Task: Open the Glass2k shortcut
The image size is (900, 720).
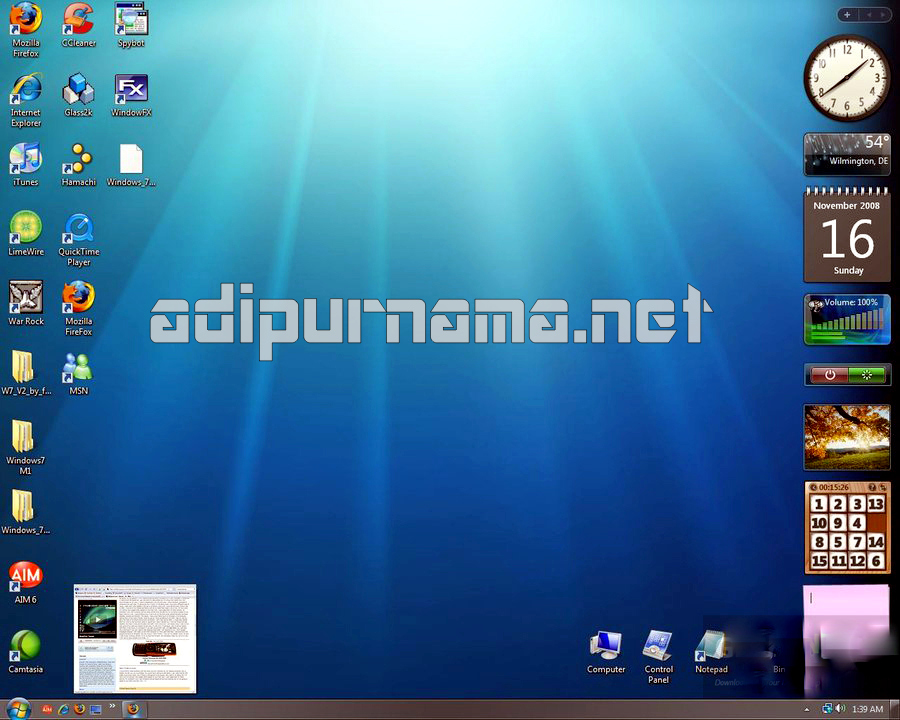Action: click(79, 95)
